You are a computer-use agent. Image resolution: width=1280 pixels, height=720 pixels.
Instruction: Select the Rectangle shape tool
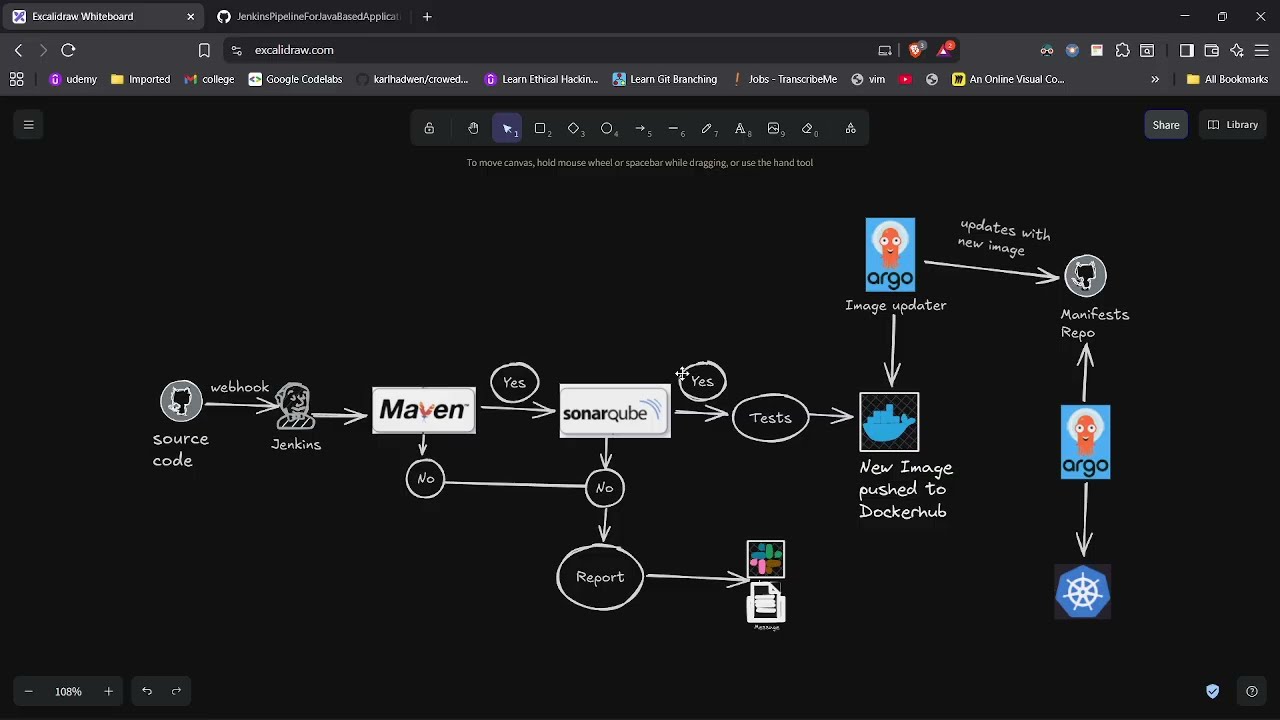(x=541, y=128)
